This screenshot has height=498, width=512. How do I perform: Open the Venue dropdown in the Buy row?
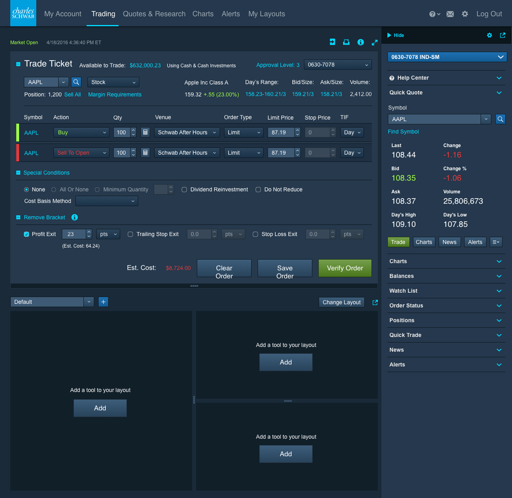click(187, 132)
